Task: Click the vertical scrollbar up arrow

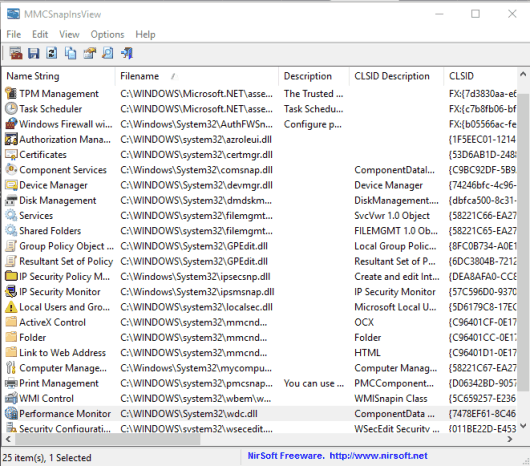Action: pos(523,74)
